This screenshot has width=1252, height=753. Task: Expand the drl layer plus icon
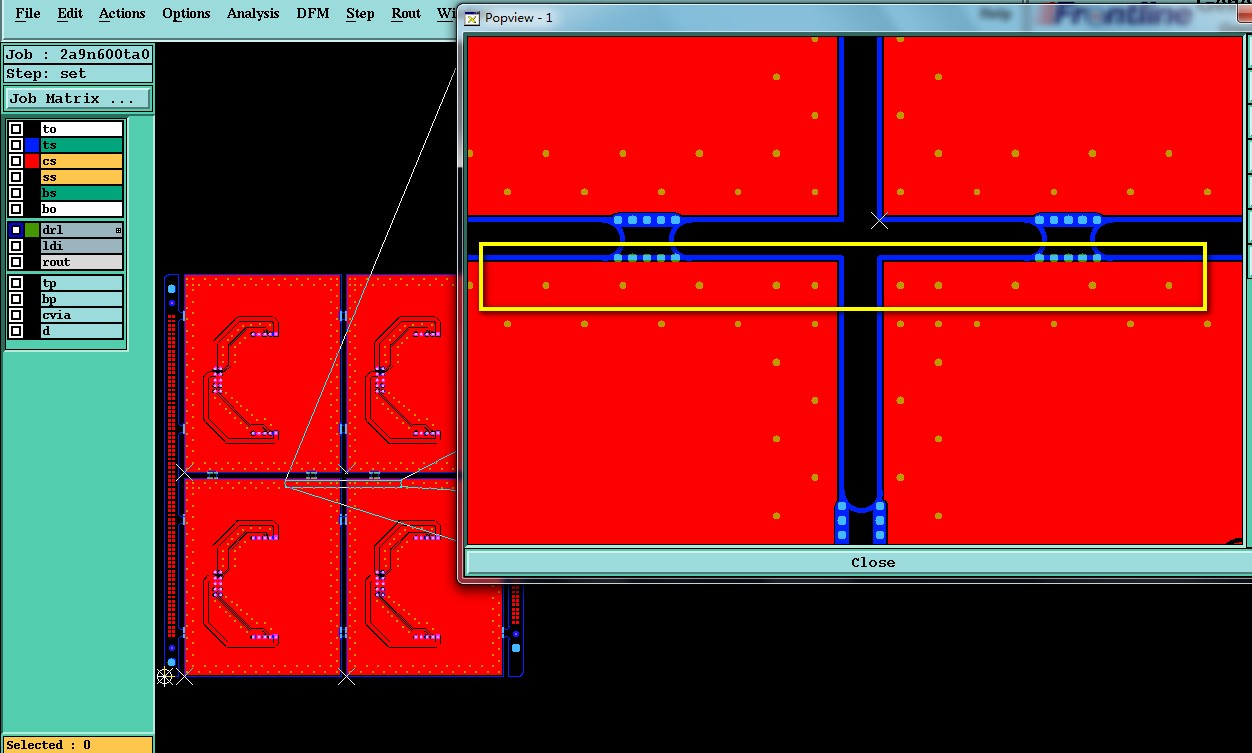(118, 231)
